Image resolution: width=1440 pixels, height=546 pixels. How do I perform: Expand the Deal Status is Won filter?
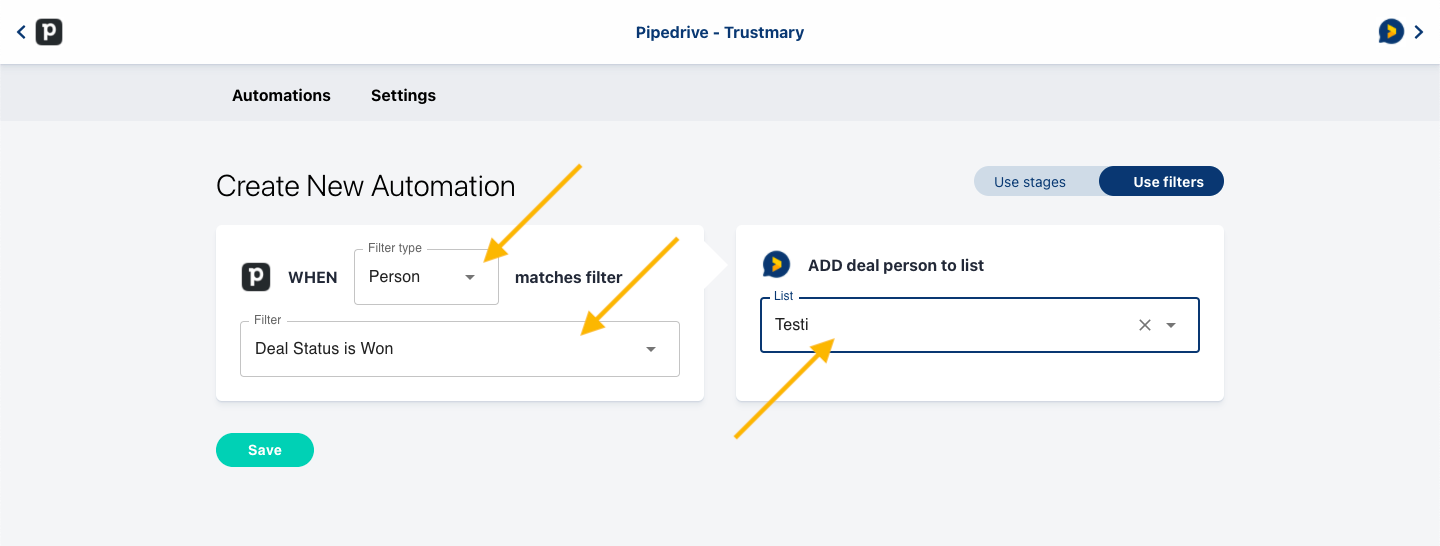pos(651,349)
